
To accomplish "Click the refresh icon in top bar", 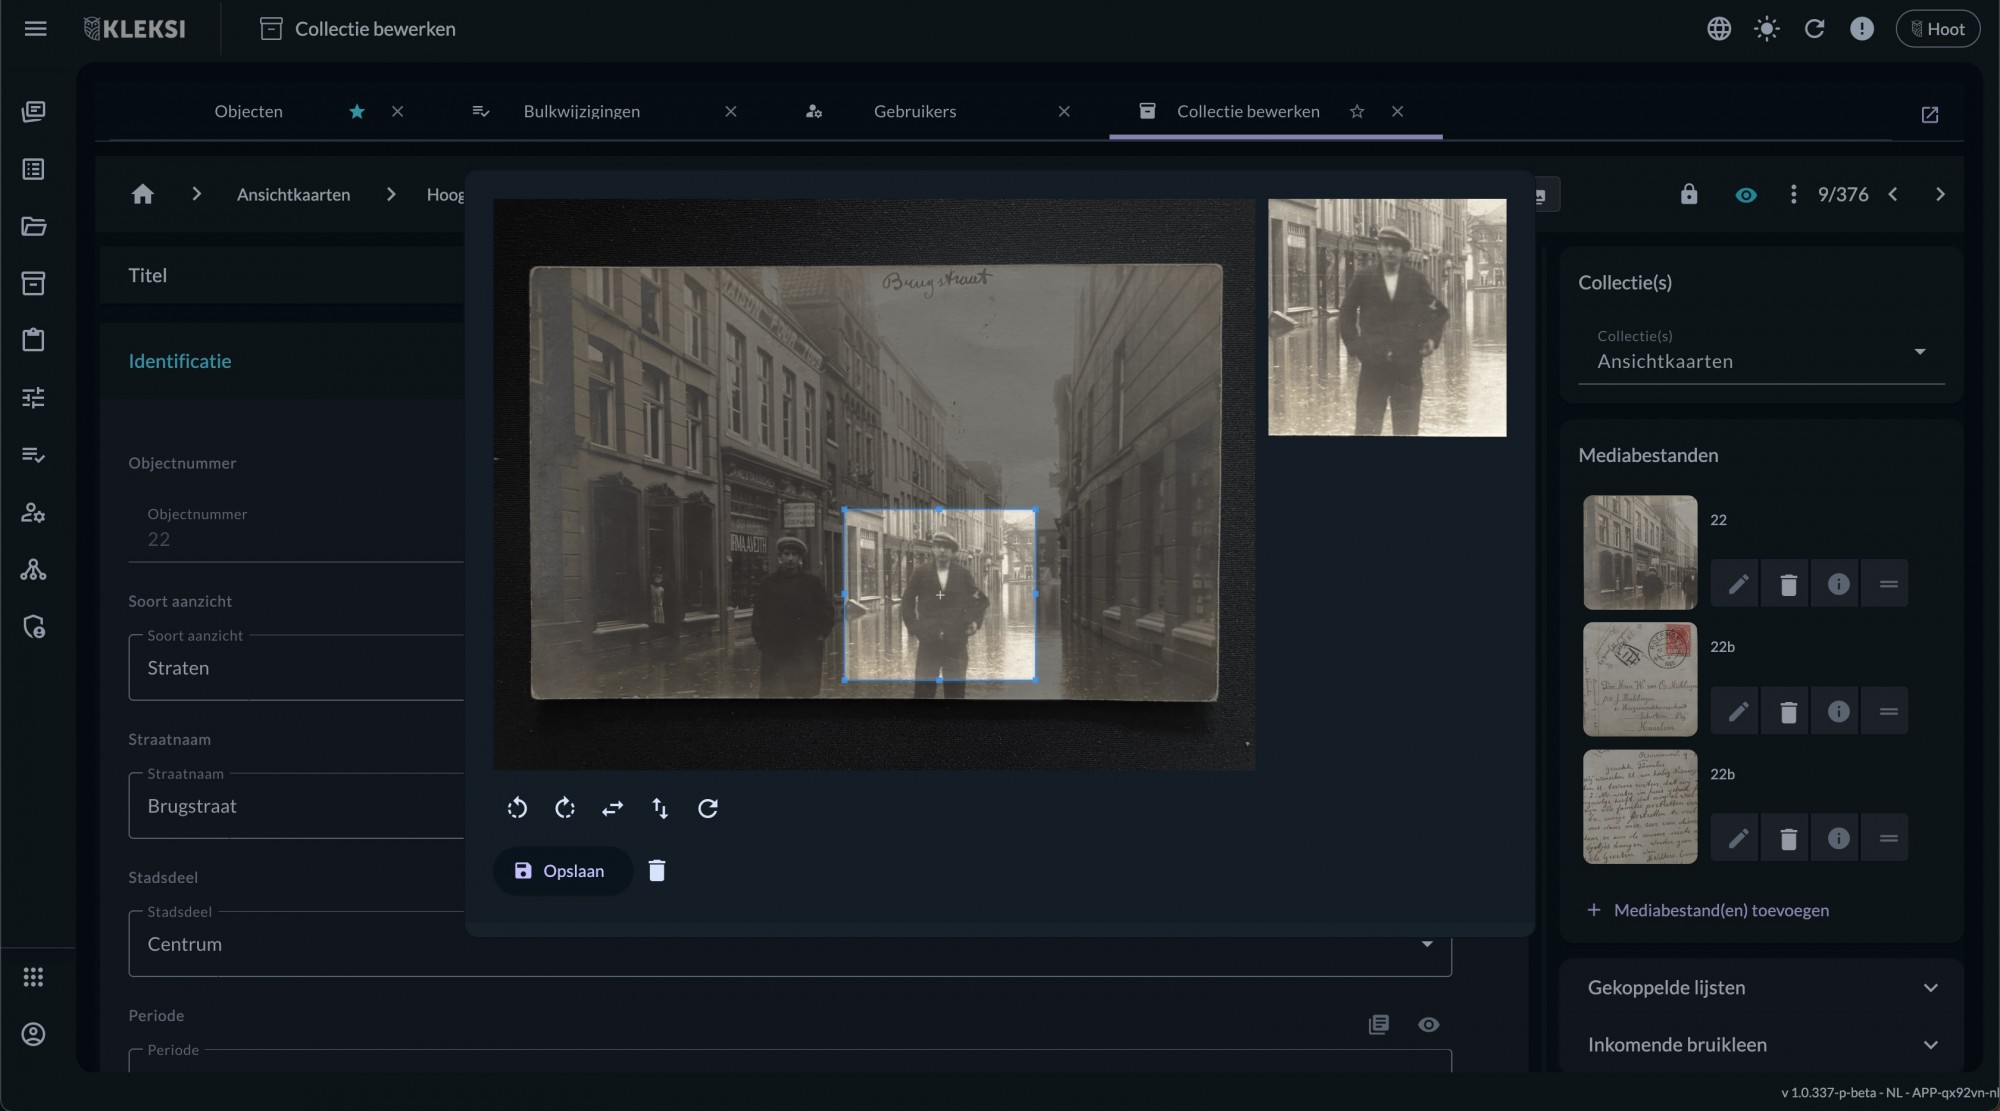I will tap(1814, 29).
